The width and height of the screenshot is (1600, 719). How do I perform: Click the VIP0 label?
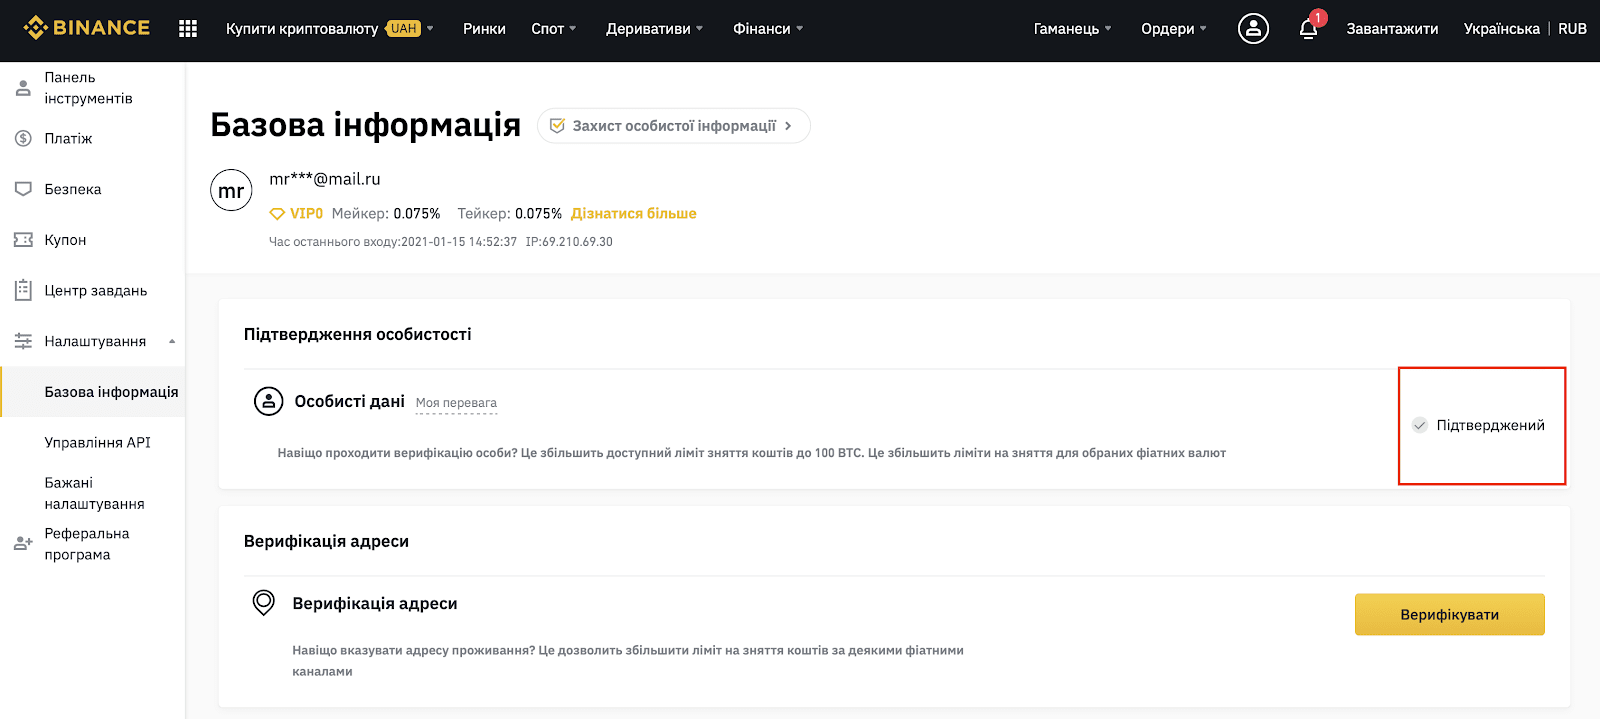point(306,213)
